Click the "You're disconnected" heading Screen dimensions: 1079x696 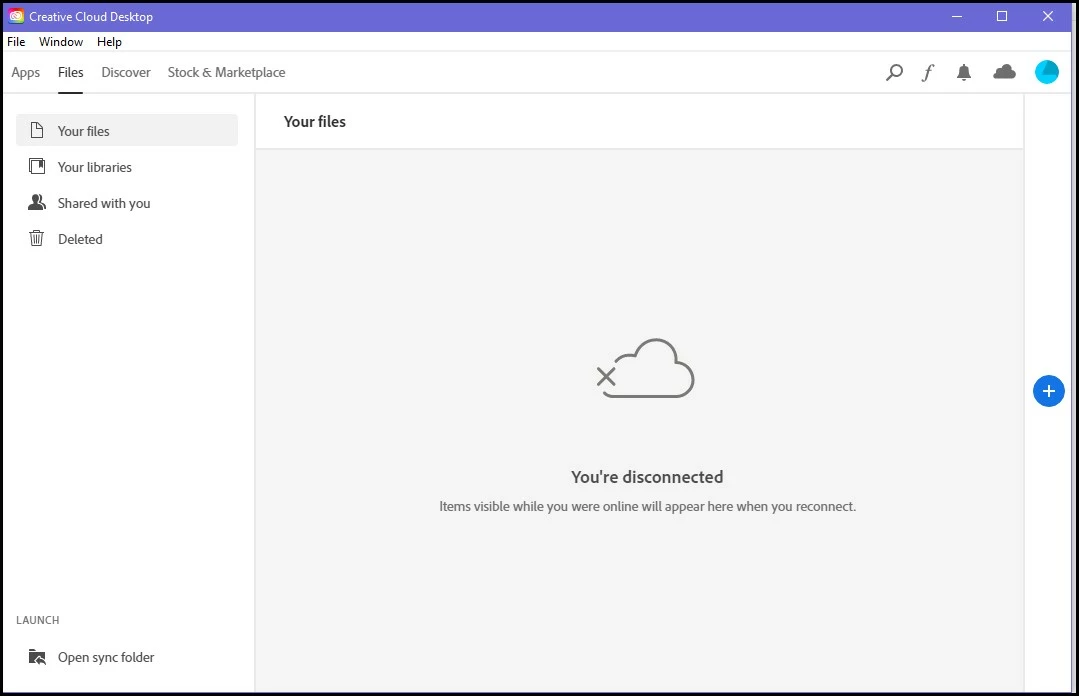click(647, 476)
